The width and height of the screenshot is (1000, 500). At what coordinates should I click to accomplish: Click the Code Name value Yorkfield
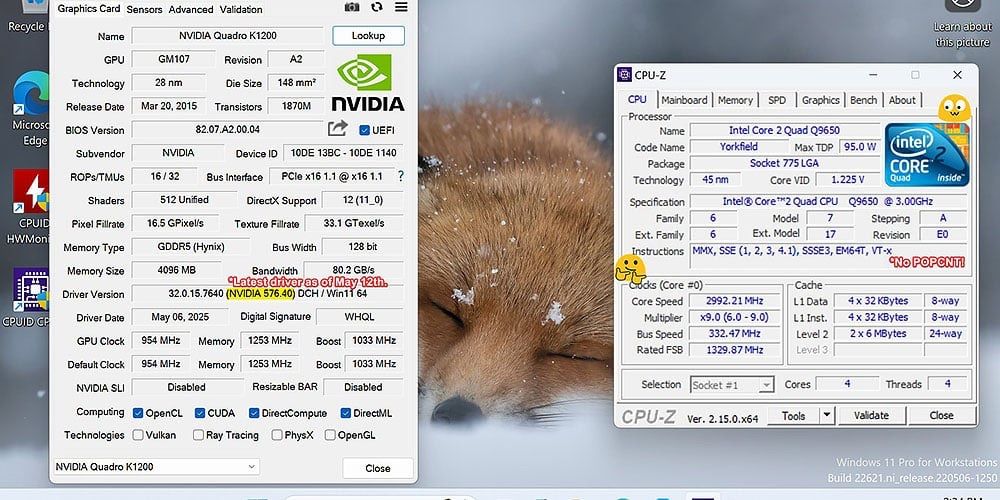[738, 147]
